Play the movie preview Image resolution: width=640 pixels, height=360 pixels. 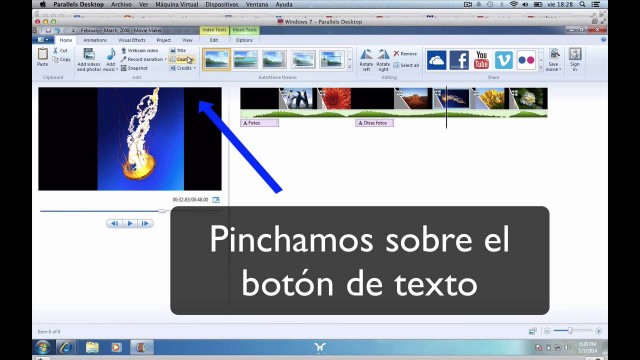click(130, 223)
